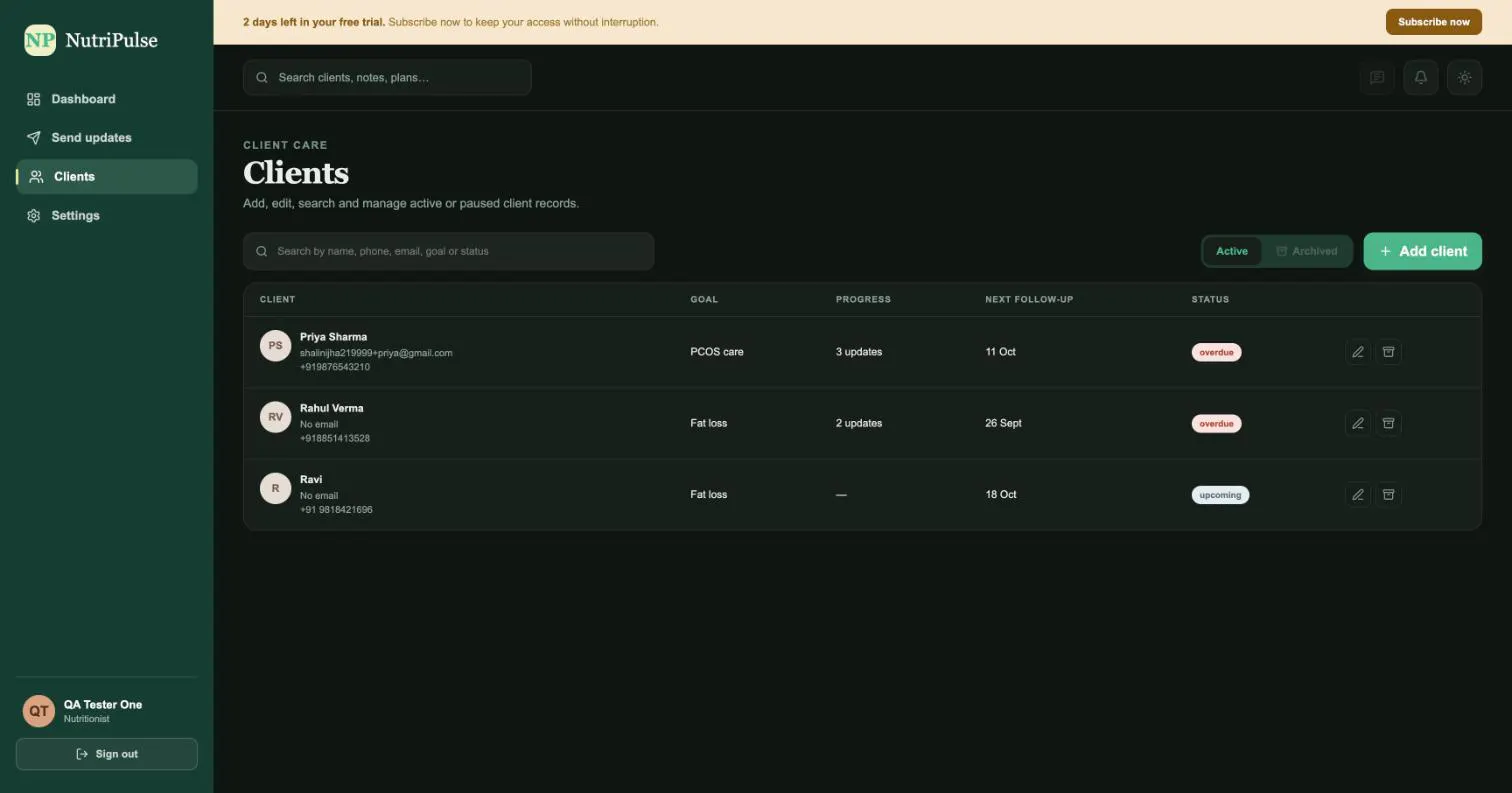Click the phone number +918851413528
Image resolution: width=1512 pixels, height=793 pixels.
tap(335, 438)
